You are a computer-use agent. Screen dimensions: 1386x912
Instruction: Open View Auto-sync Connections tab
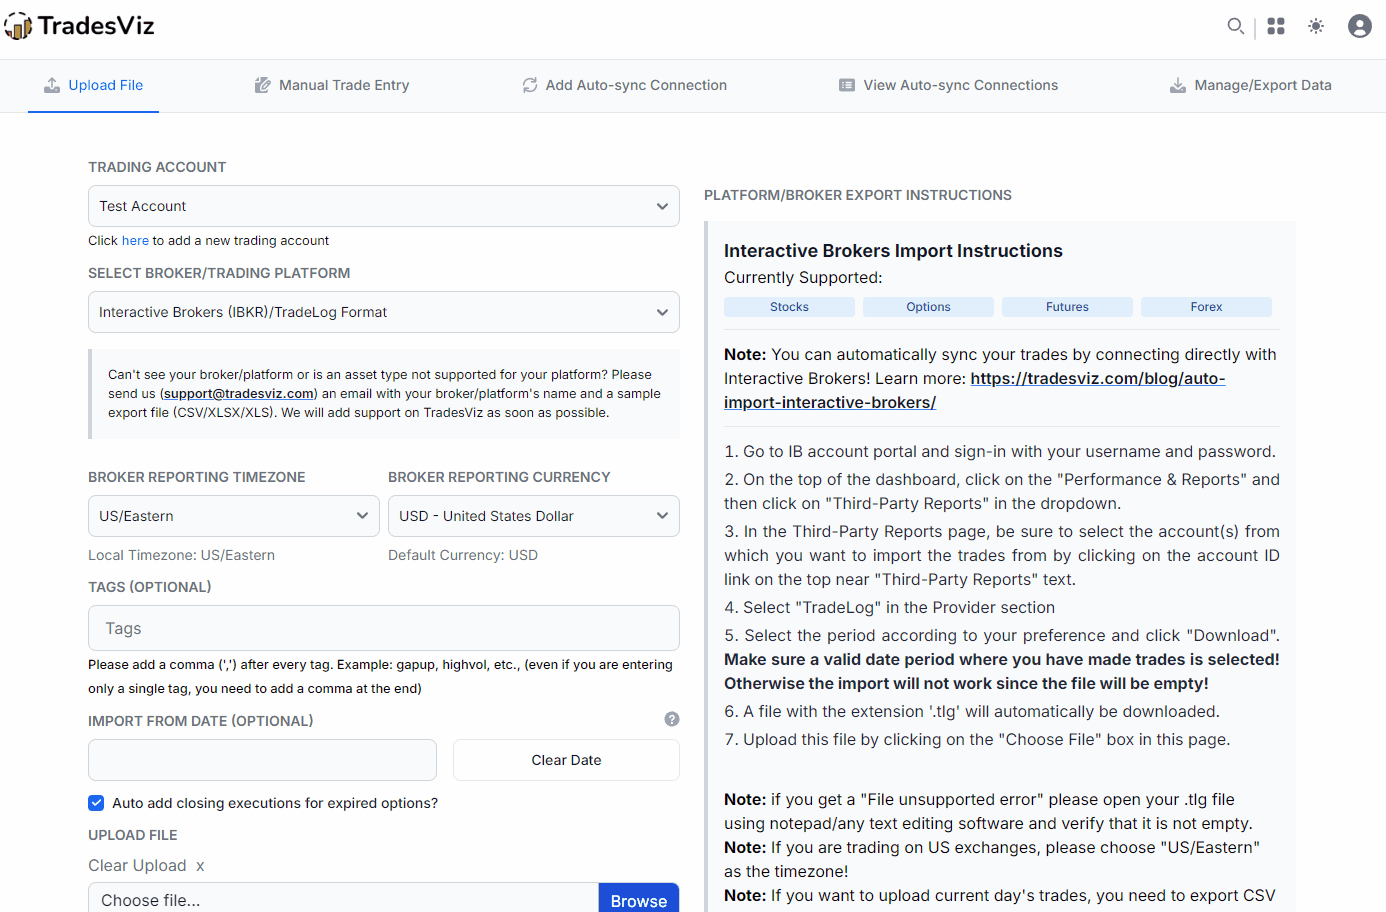pyautogui.click(x=948, y=85)
